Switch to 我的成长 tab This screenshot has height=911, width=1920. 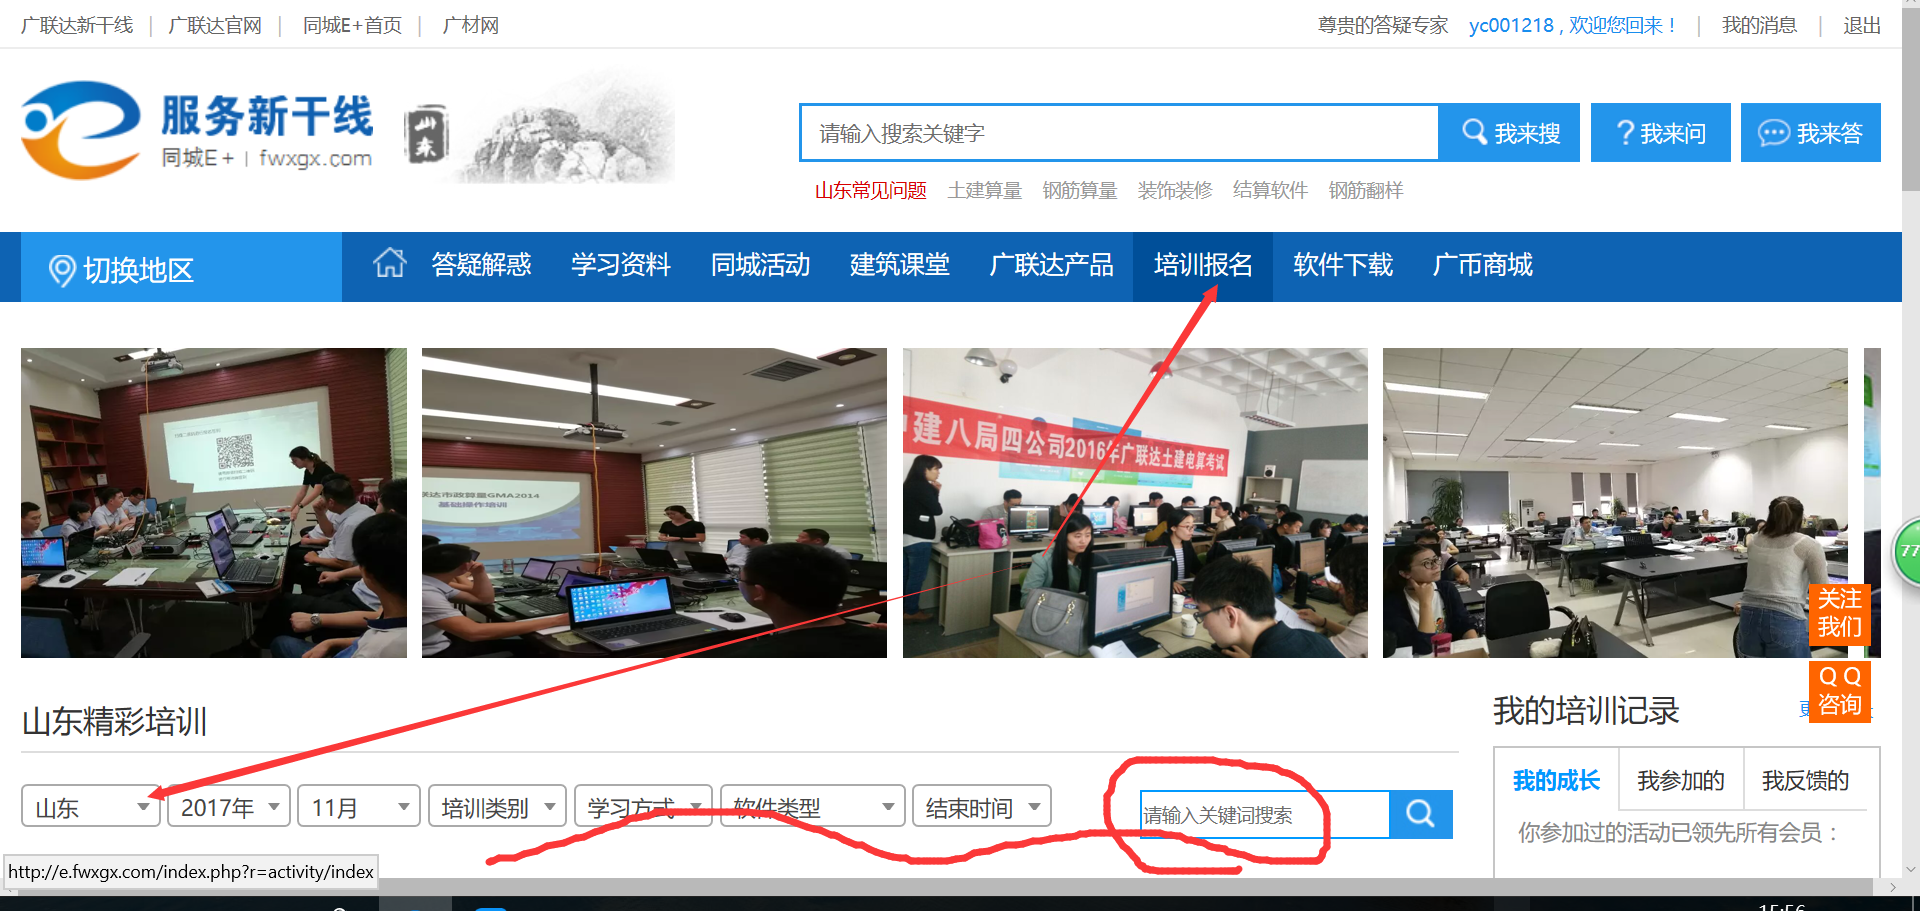tap(1556, 780)
